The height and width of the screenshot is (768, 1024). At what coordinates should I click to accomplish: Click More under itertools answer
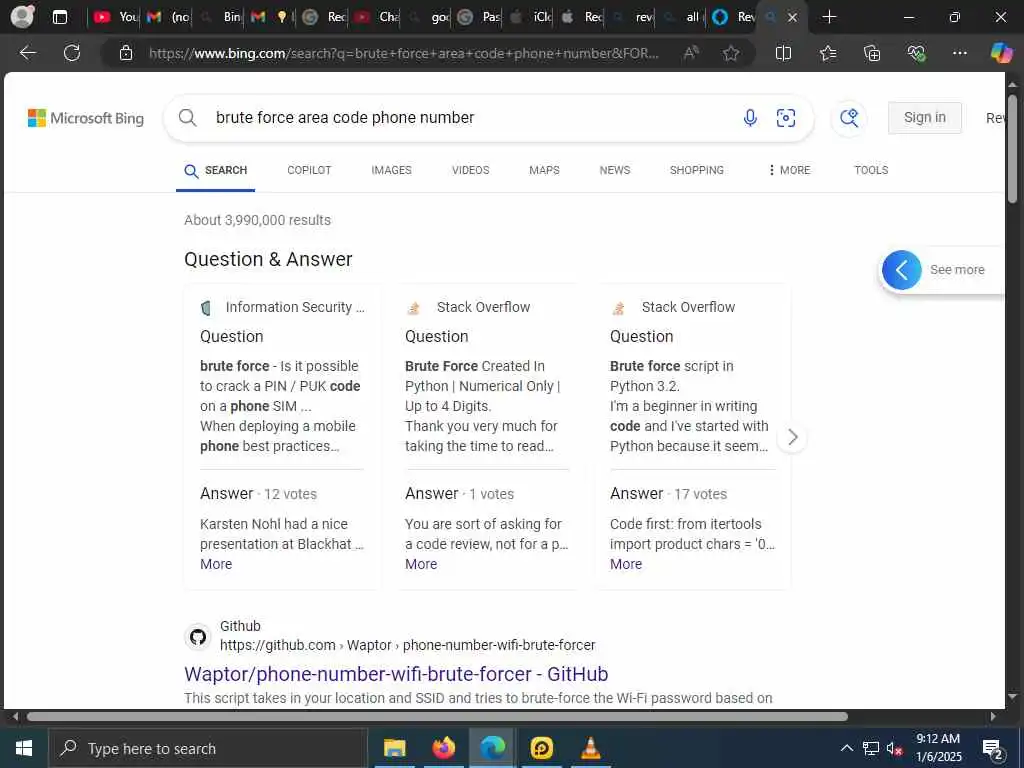(x=626, y=564)
